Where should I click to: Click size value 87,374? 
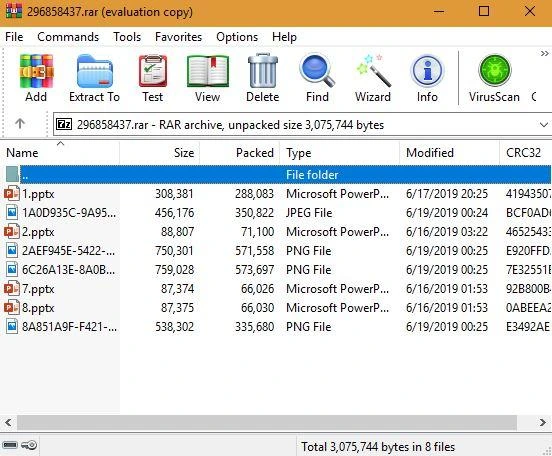(177, 289)
